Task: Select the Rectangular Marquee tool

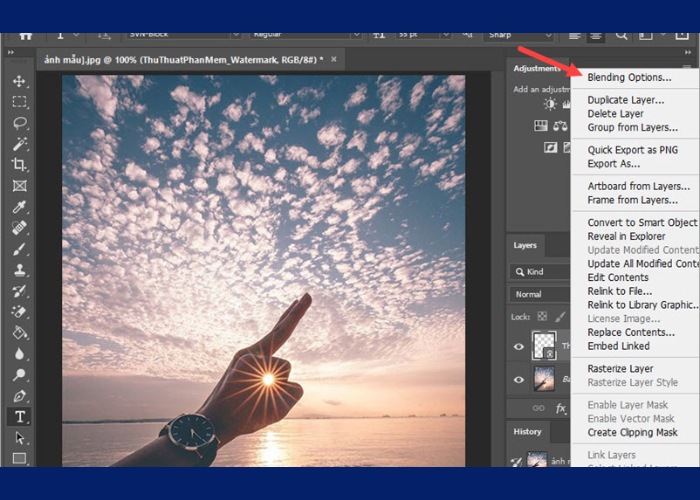Action: 19,102
